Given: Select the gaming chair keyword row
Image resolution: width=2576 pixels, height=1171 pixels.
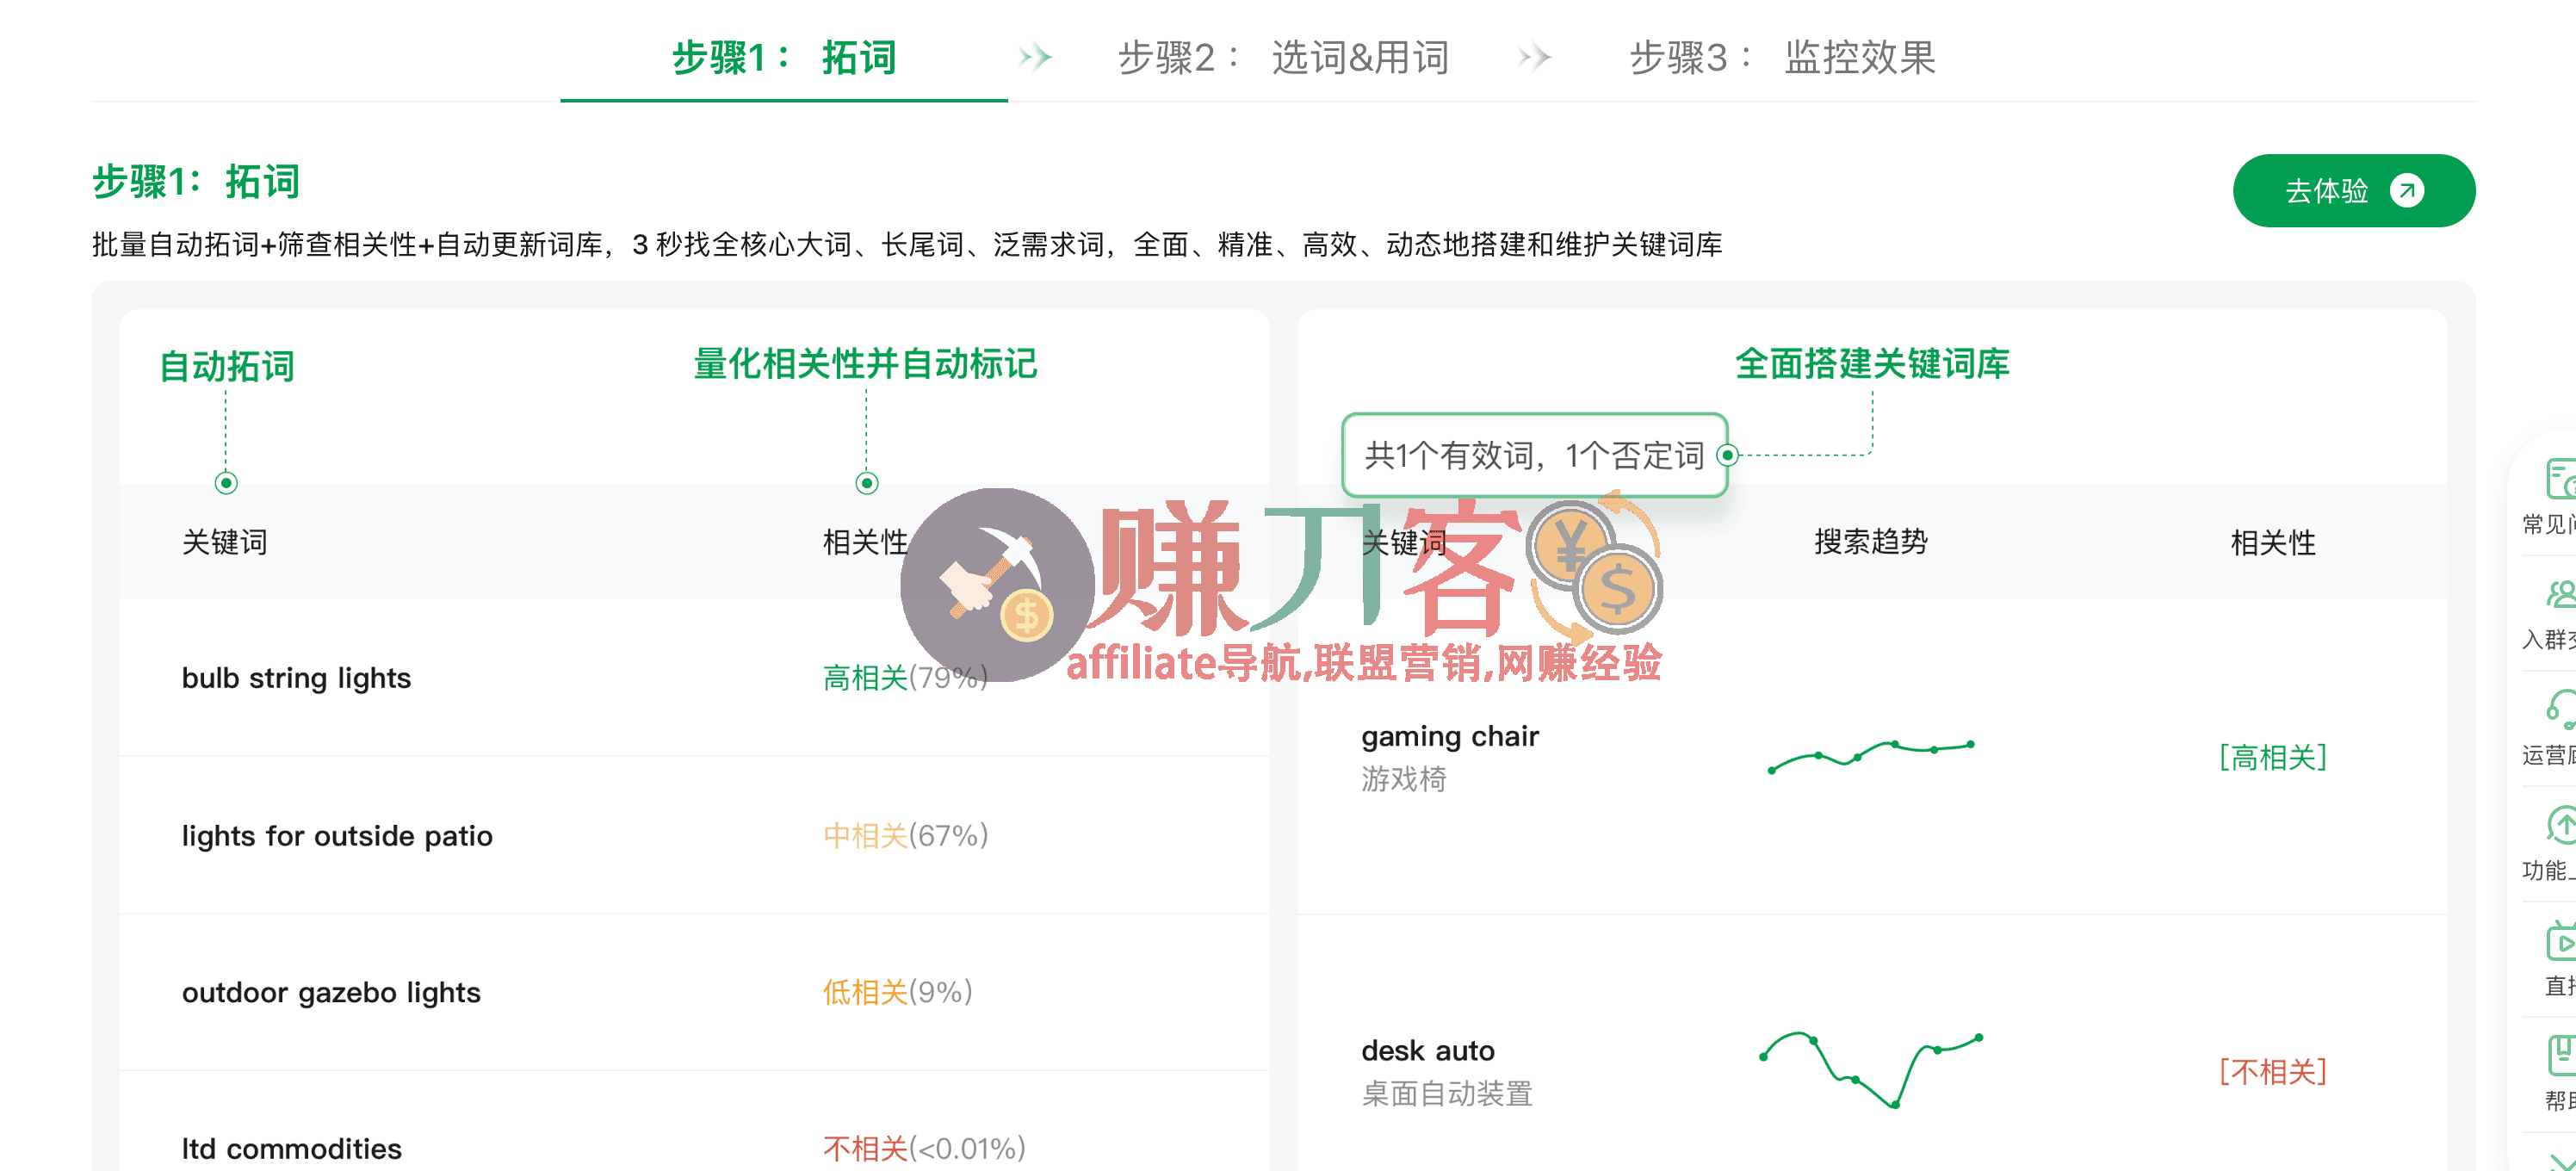Looking at the screenshot, I should (x=1872, y=757).
